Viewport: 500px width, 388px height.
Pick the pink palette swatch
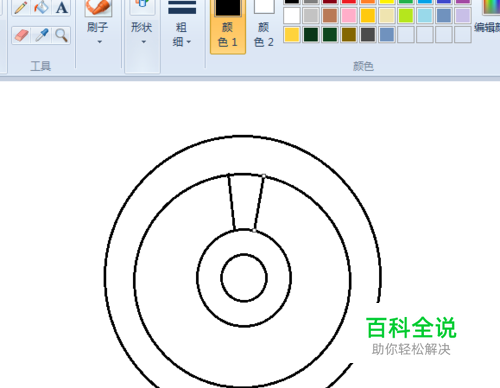pos(349,15)
